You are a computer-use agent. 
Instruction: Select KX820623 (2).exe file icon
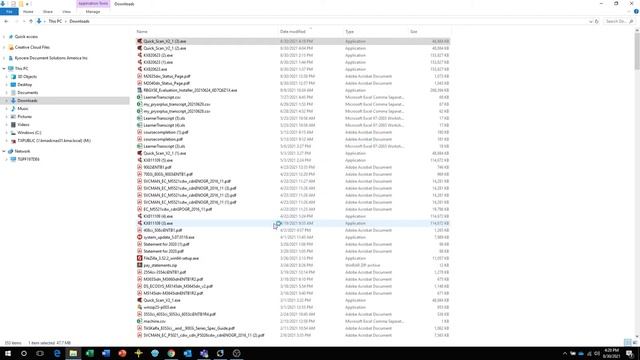139,55
